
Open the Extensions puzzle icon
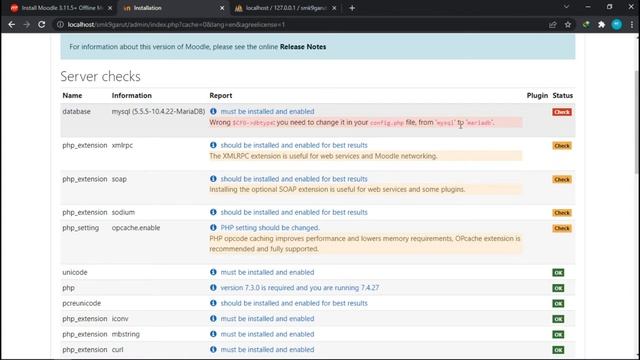point(602,24)
